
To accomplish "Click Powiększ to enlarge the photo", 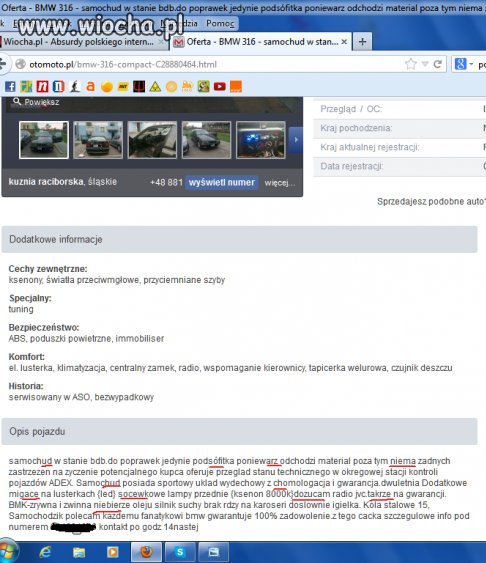I will pyautogui.click(x=36, y=102).
